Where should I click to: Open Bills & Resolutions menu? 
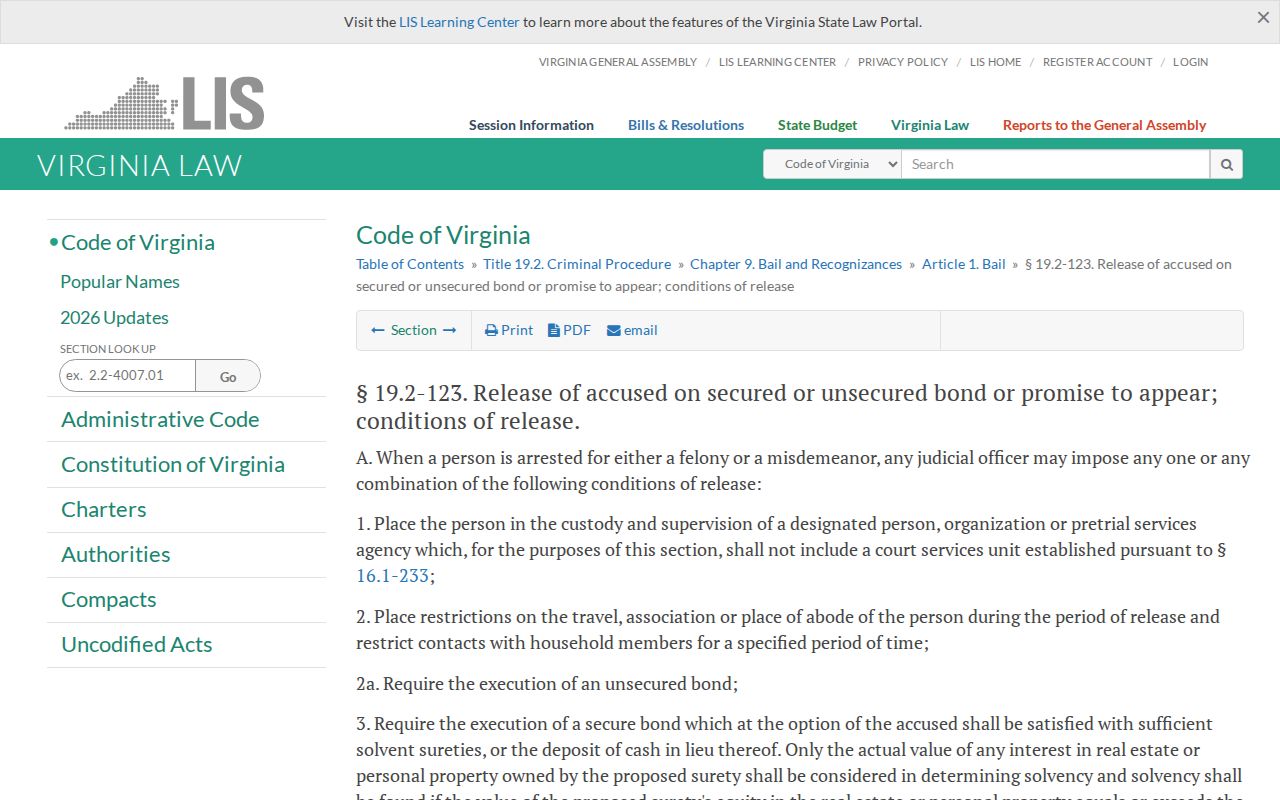pyautogui.click(x=686, y=125)
